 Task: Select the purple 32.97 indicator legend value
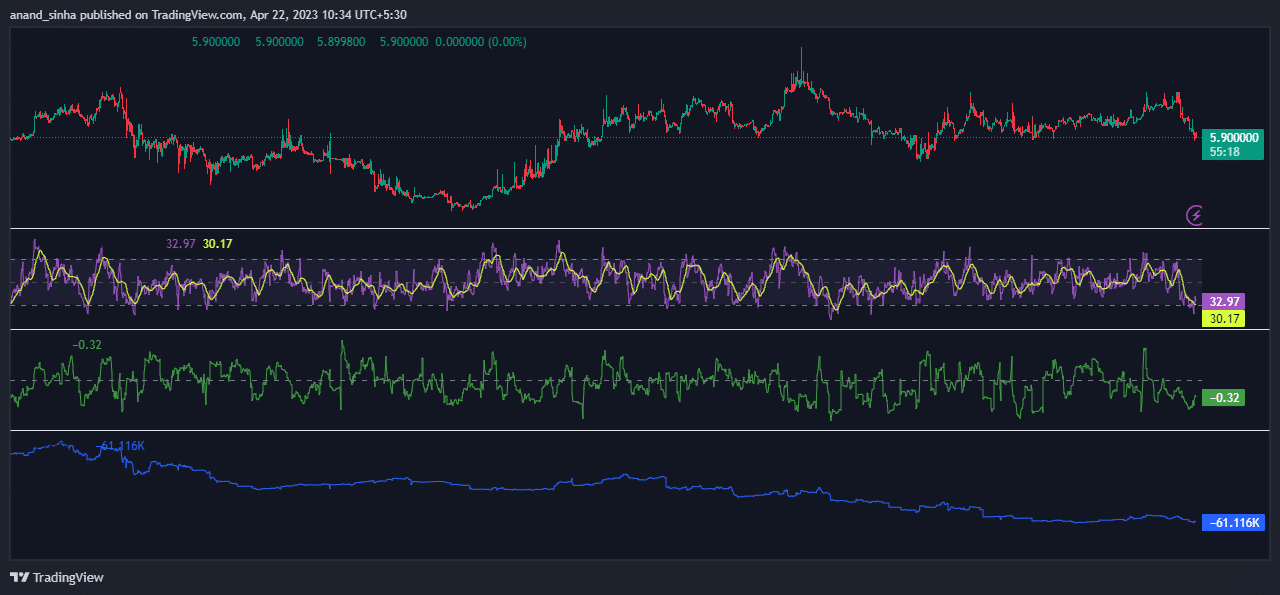[x=180, y=243]
